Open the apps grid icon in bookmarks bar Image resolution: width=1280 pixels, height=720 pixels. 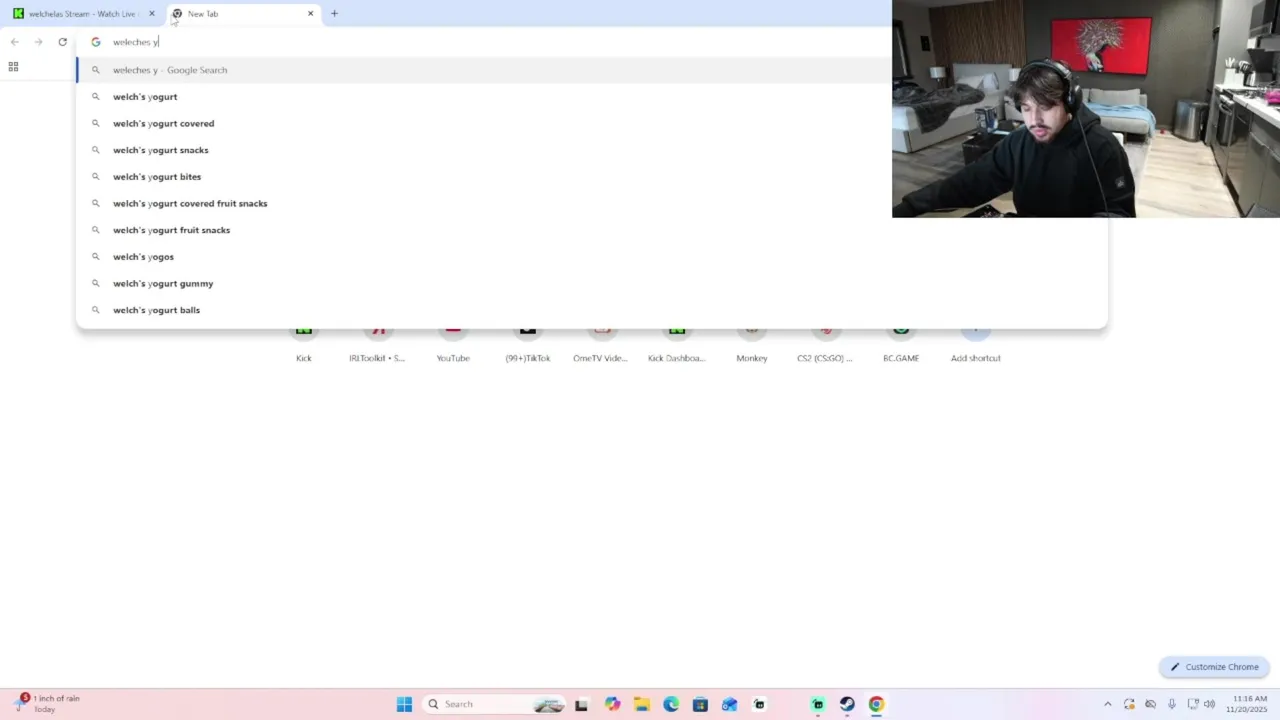(13, 67)
